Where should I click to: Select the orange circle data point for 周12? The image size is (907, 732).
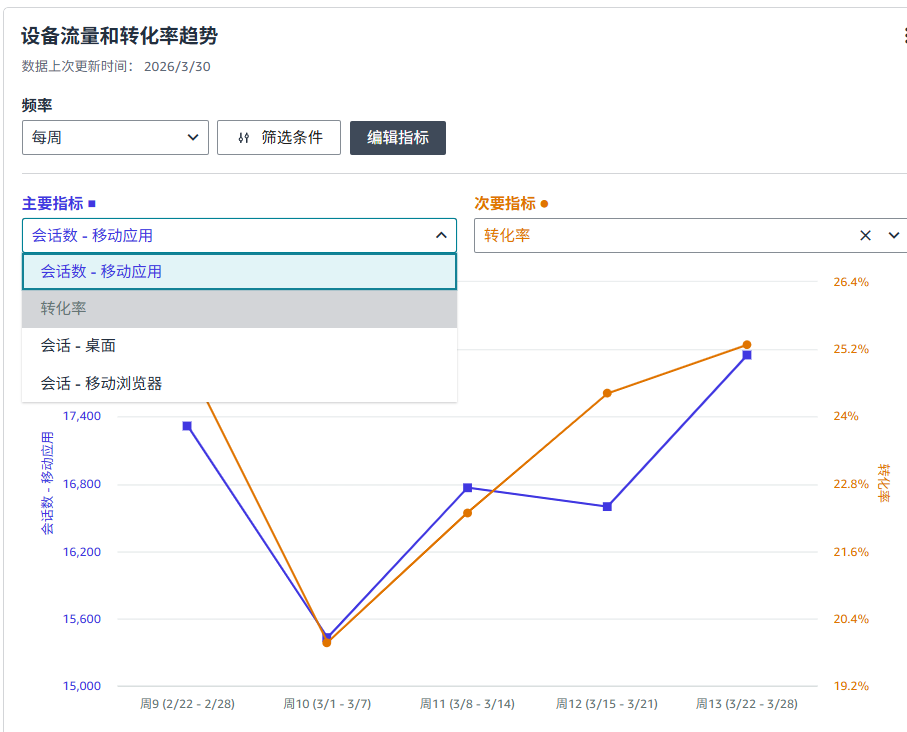(607, 393)
